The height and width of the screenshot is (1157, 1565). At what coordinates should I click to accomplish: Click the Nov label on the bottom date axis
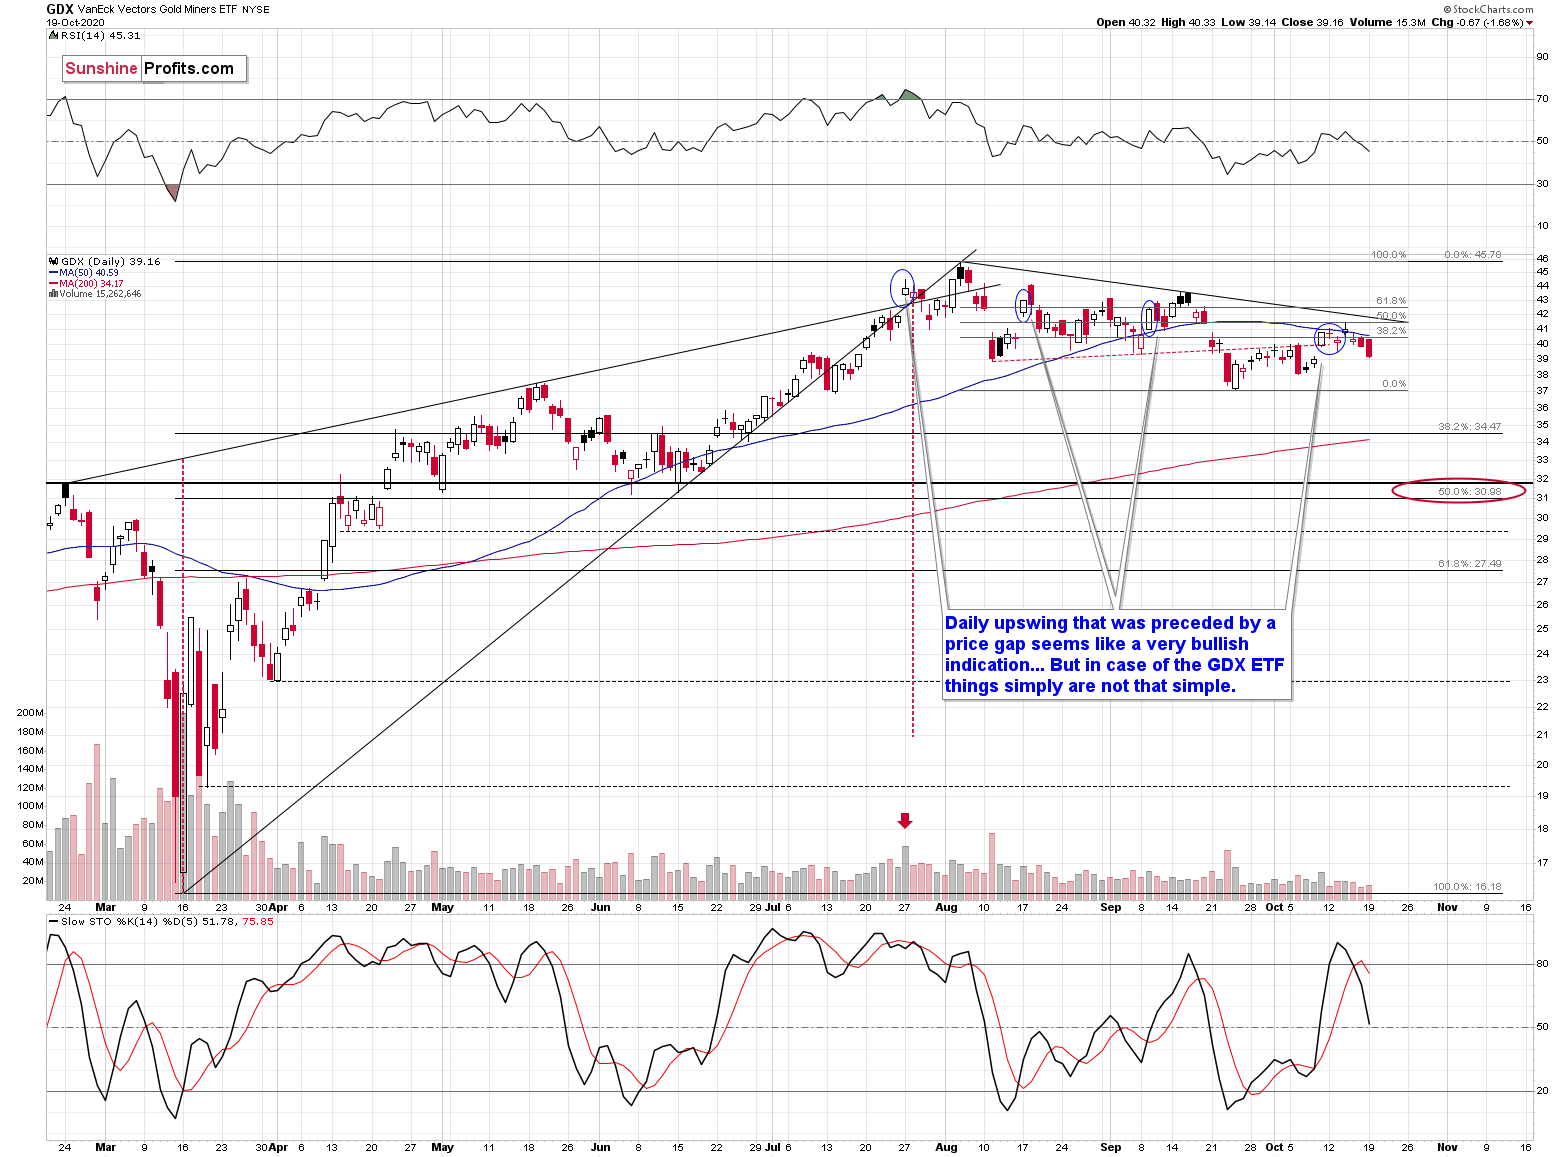(1446, 1147)
